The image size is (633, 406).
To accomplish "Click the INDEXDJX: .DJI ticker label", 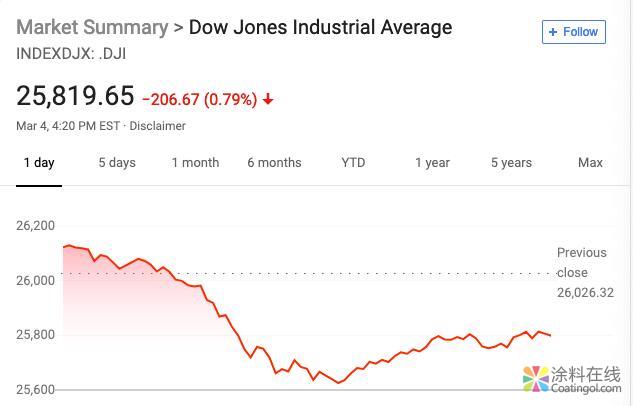I will (71, 53).
